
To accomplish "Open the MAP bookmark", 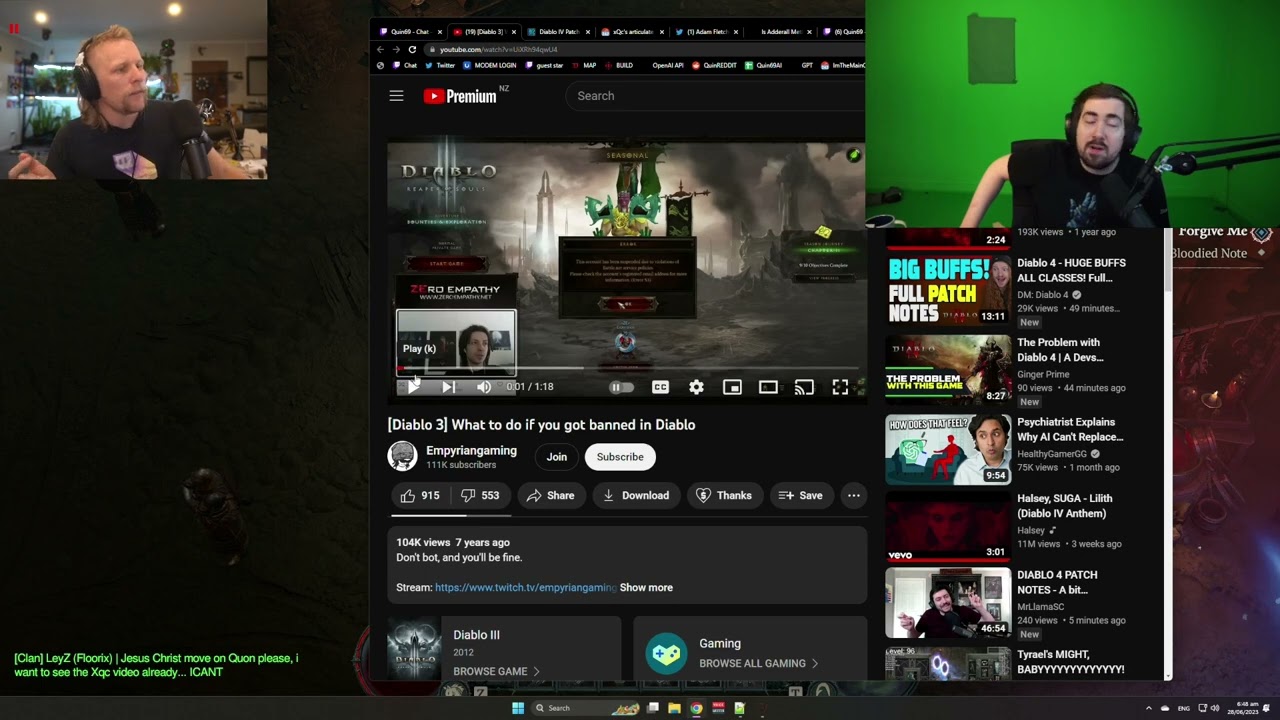I will click(583, 66).
